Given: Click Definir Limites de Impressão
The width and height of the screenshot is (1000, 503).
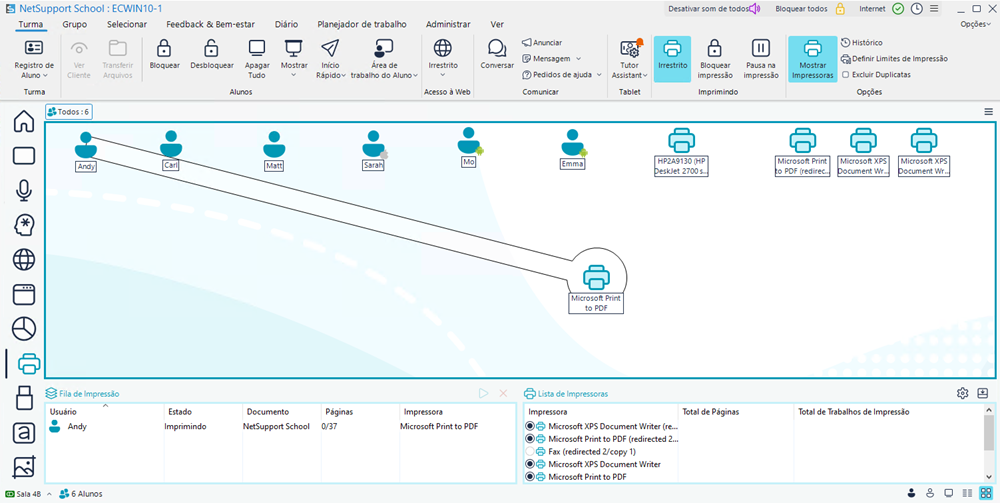Looking at the screenshot, I should (x=894, y=59).
